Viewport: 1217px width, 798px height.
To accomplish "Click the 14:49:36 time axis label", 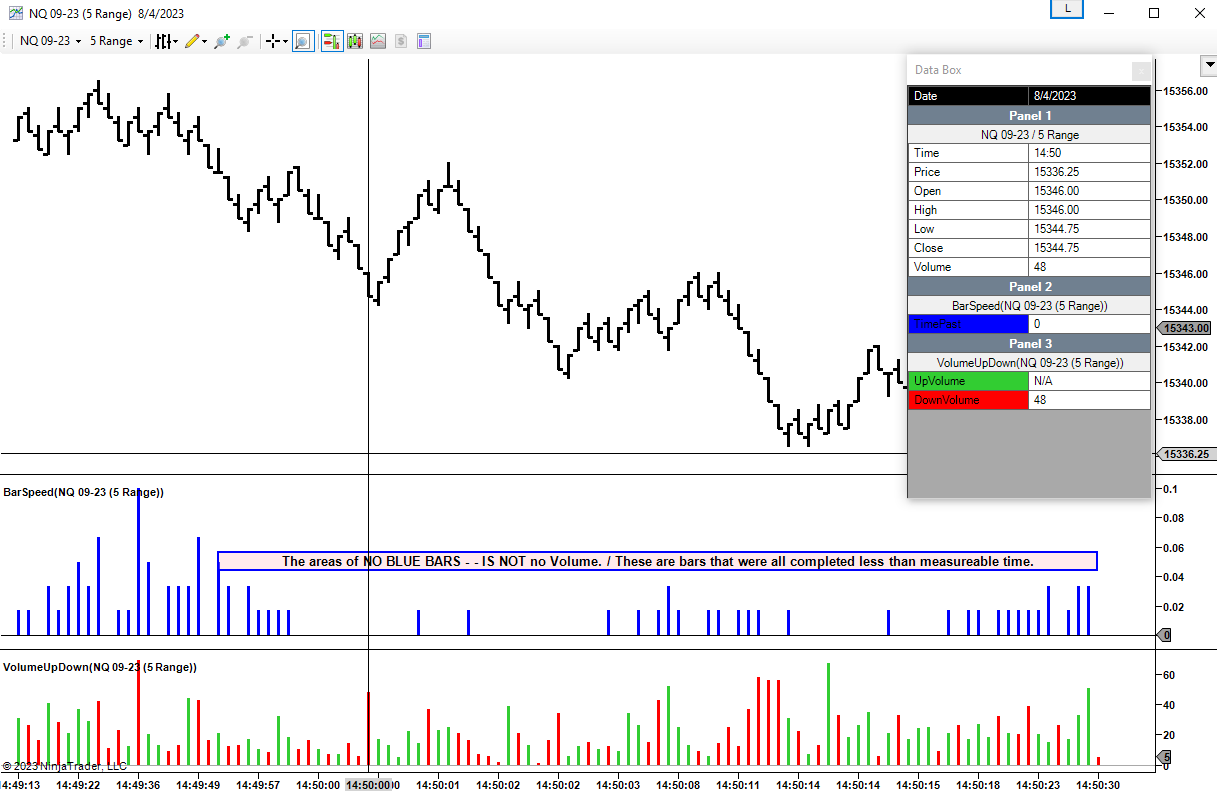I will [138, 785].
